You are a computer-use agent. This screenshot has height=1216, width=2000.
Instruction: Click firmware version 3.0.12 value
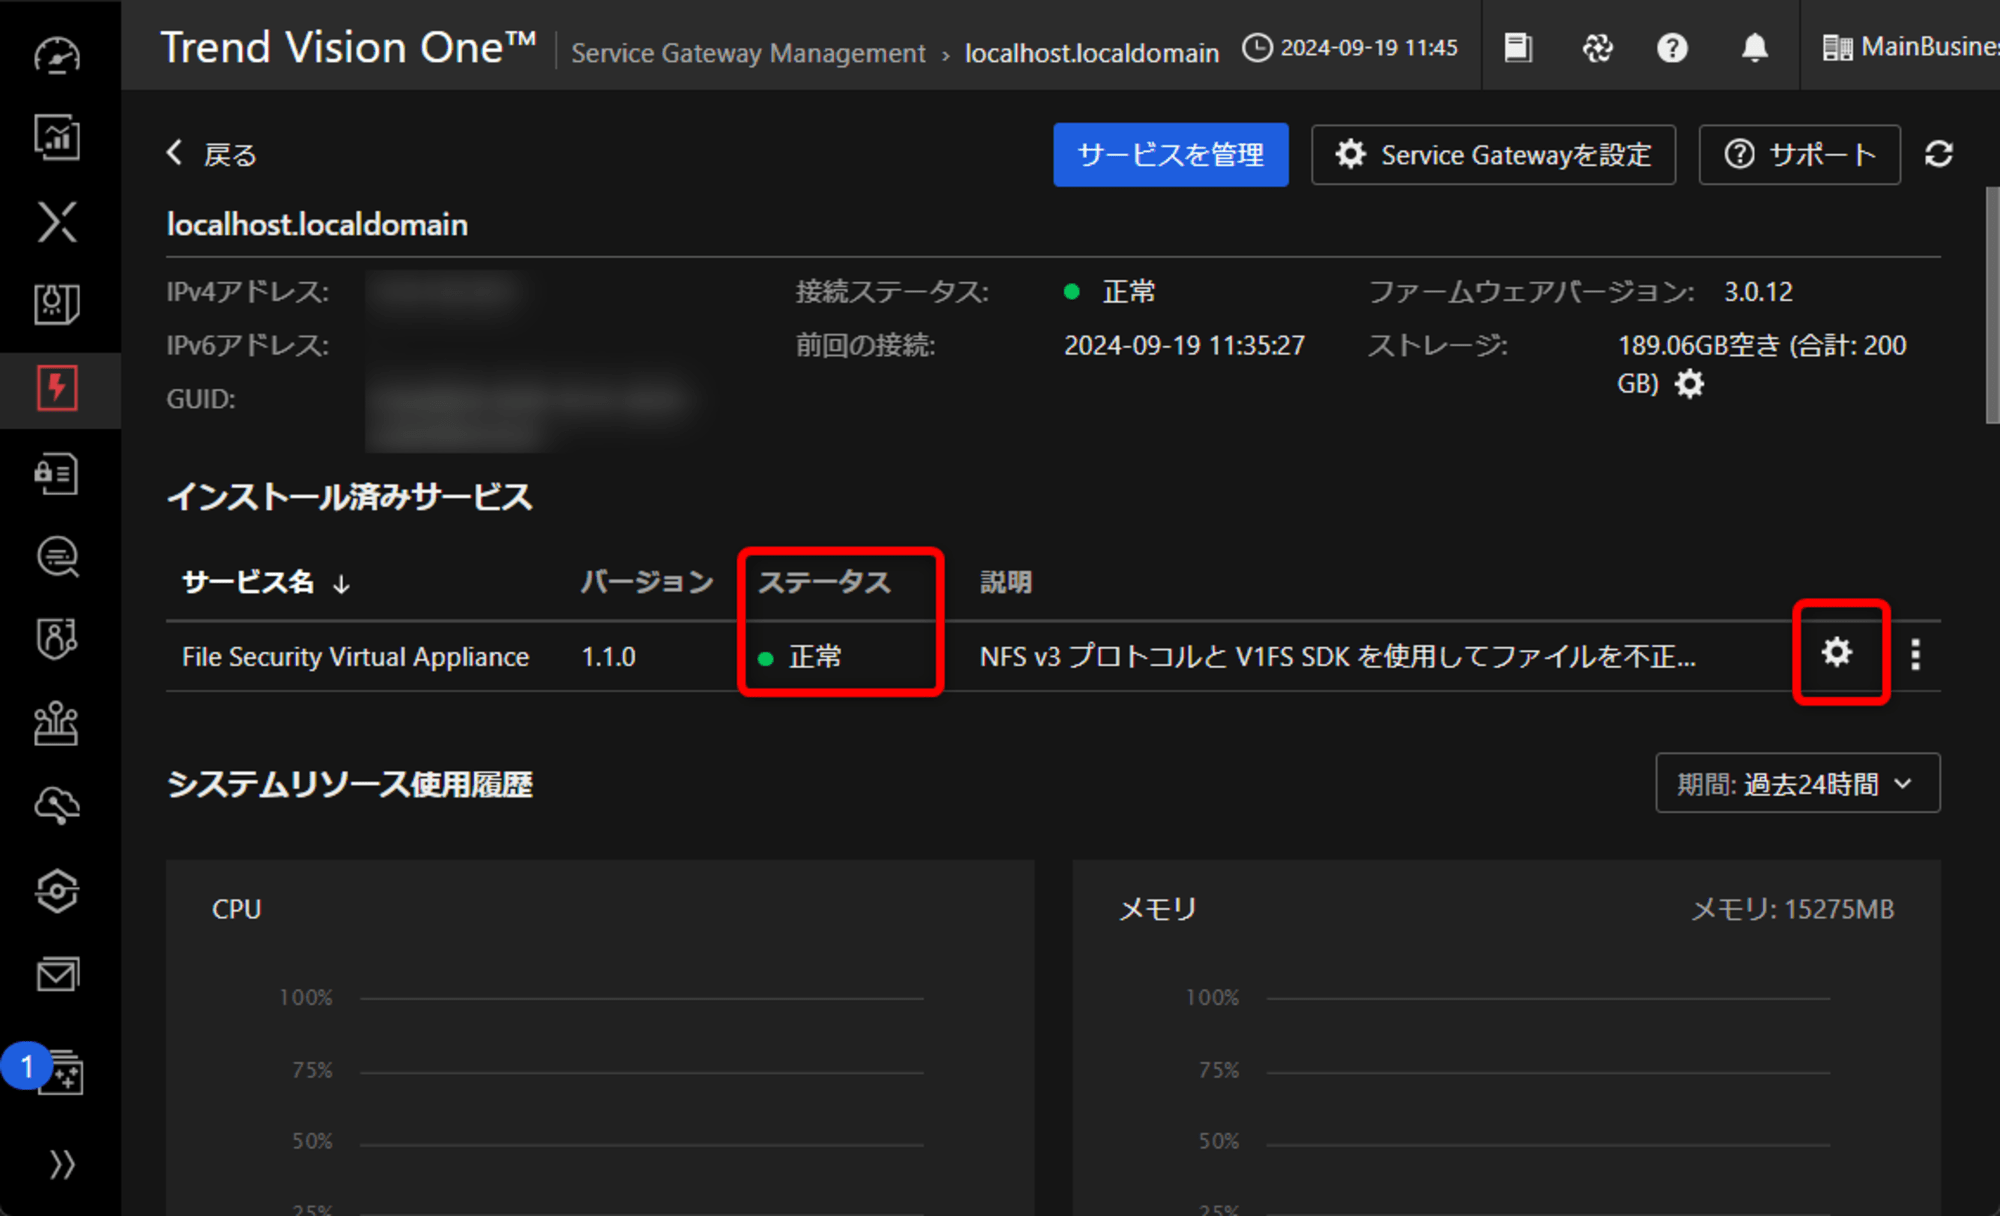(x=1758, y=292)
